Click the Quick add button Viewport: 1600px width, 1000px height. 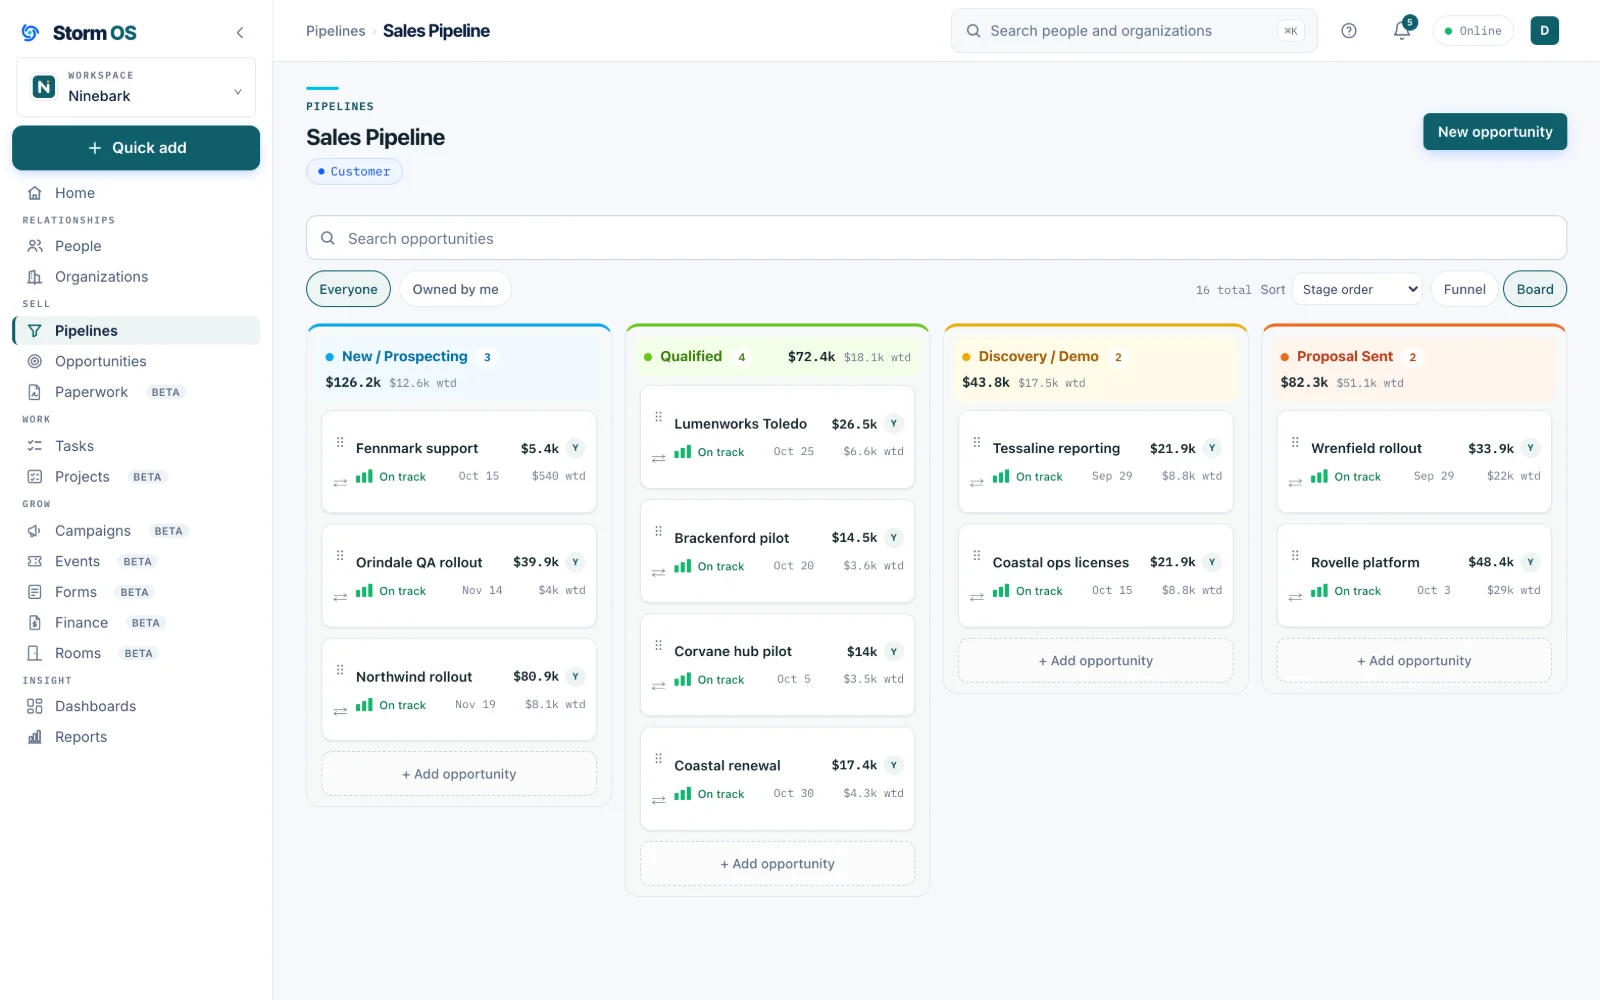(136, 148)
